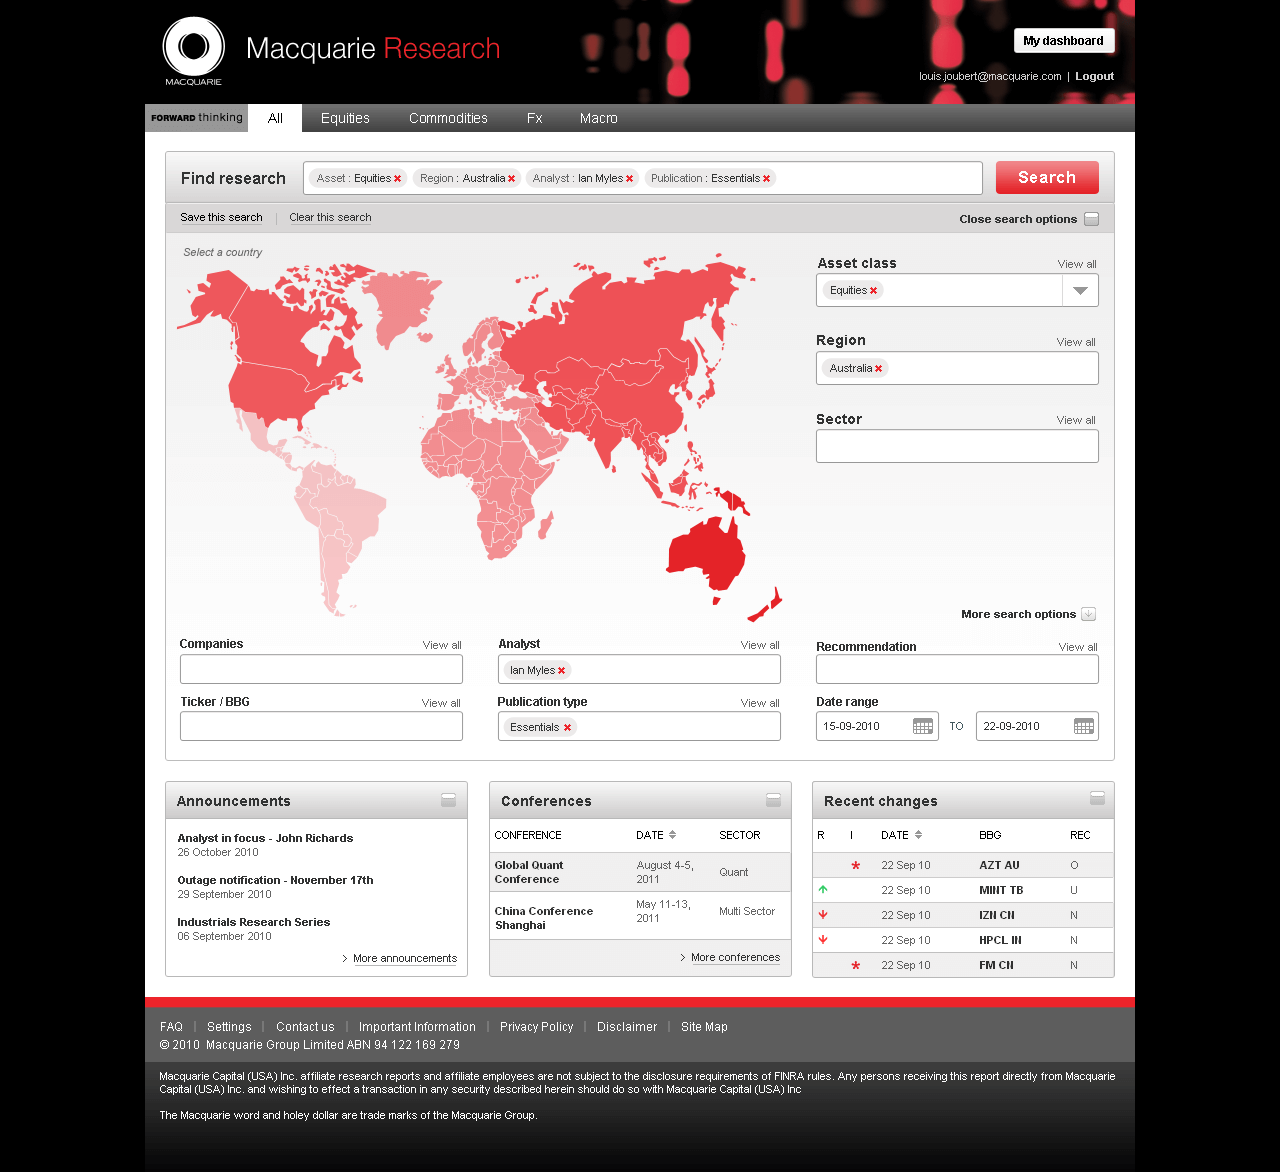Click the red Search button
This screenshot has height=1172, width=1280.
point(1047,178)
